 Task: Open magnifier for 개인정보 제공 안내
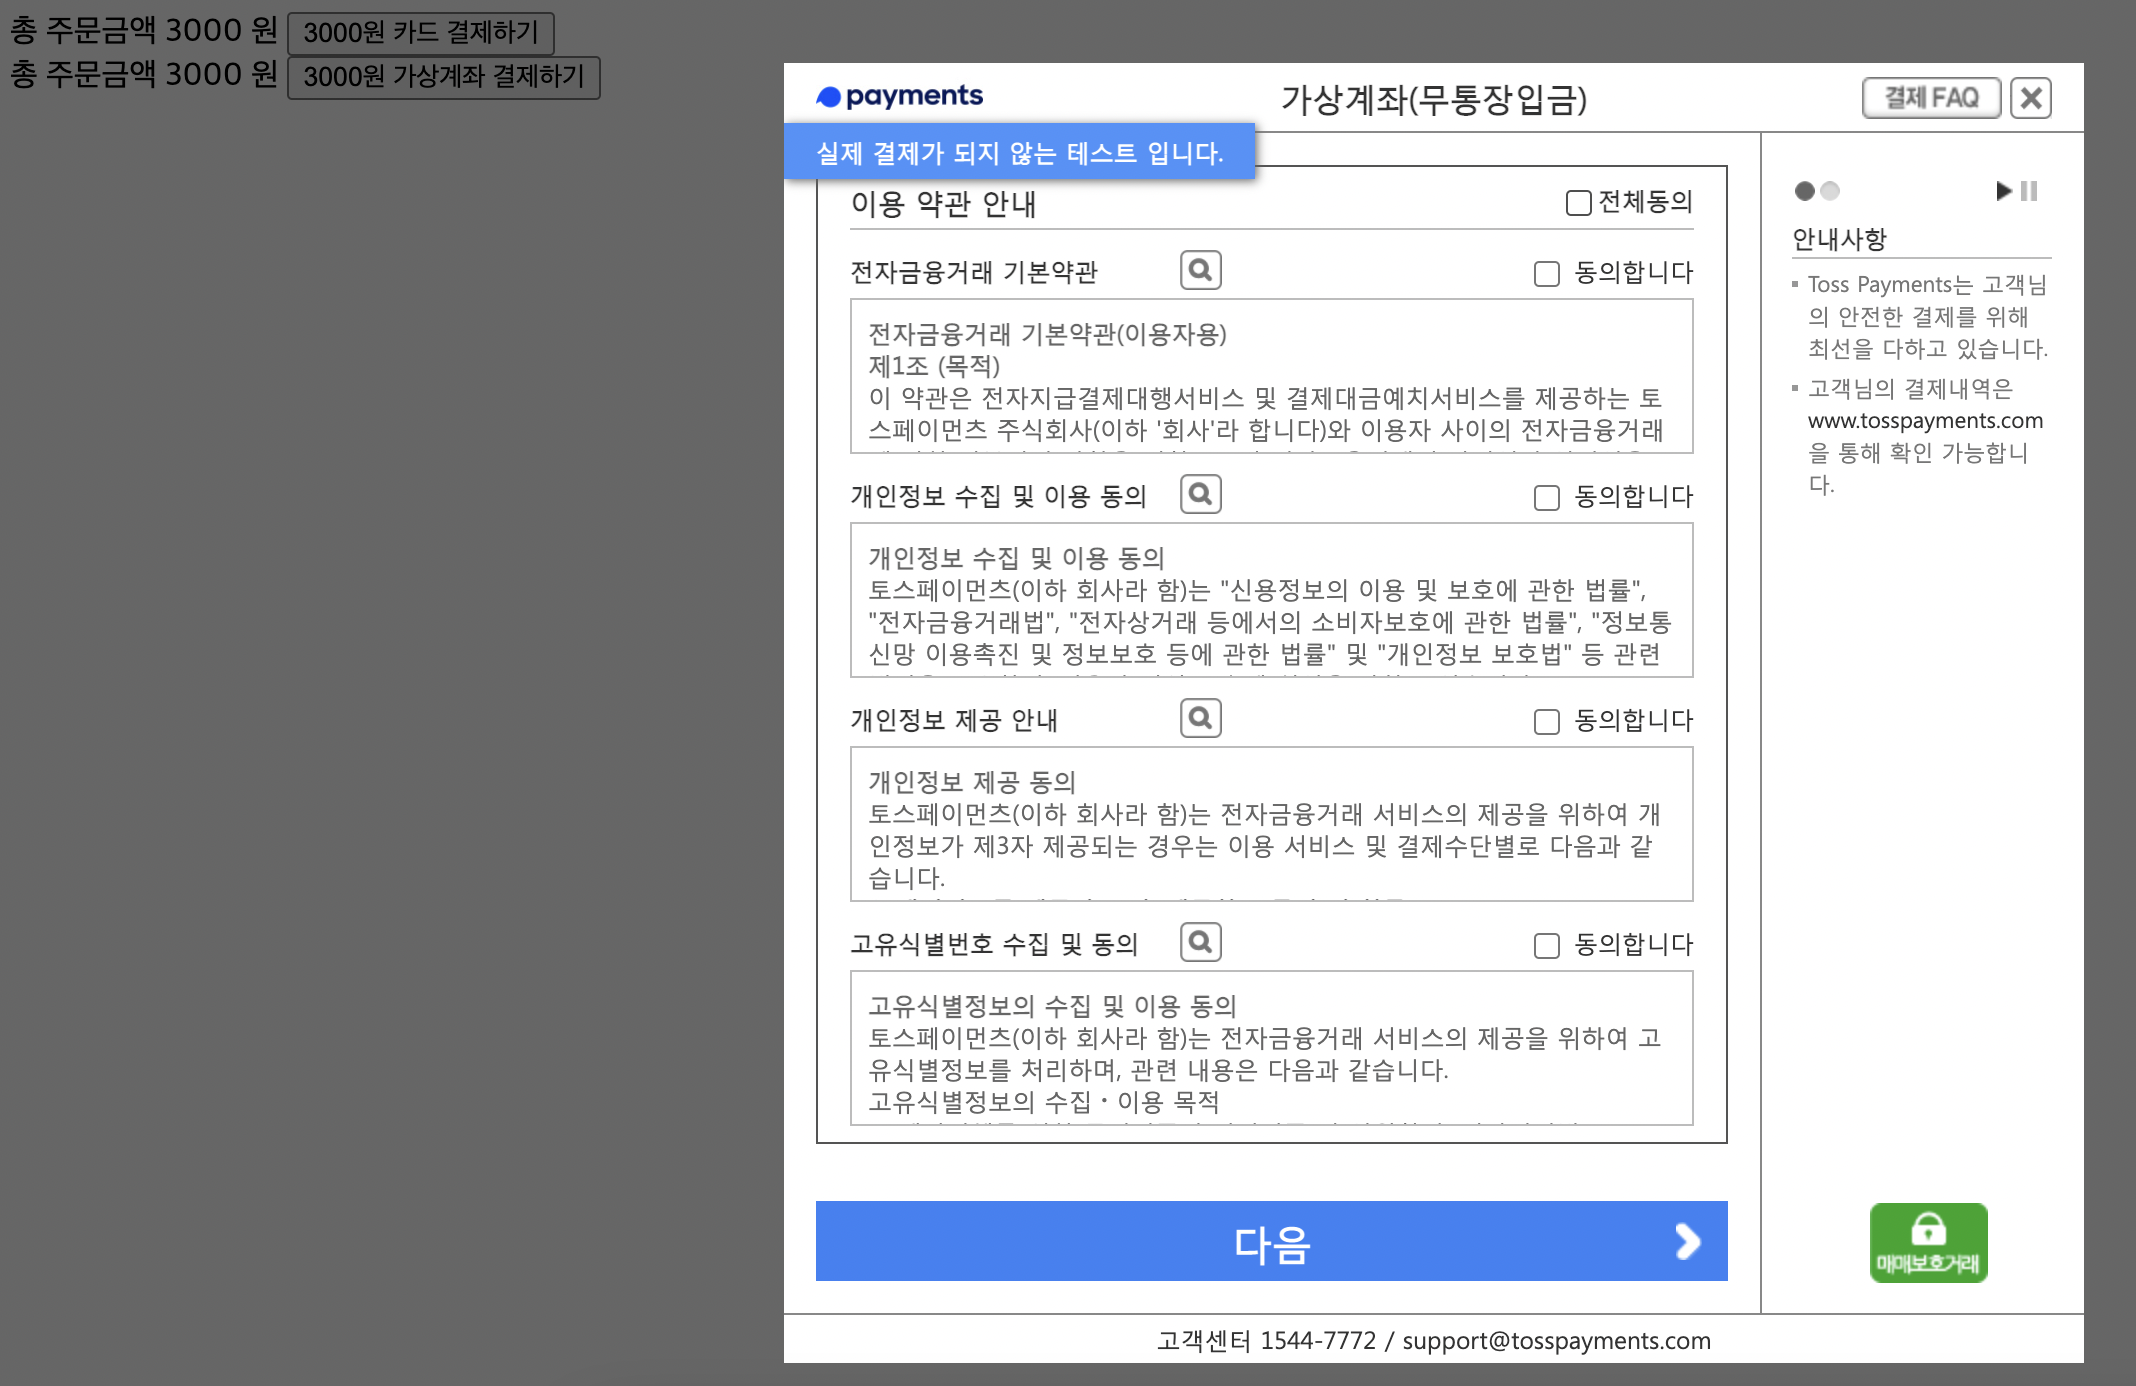[1200, 718]
